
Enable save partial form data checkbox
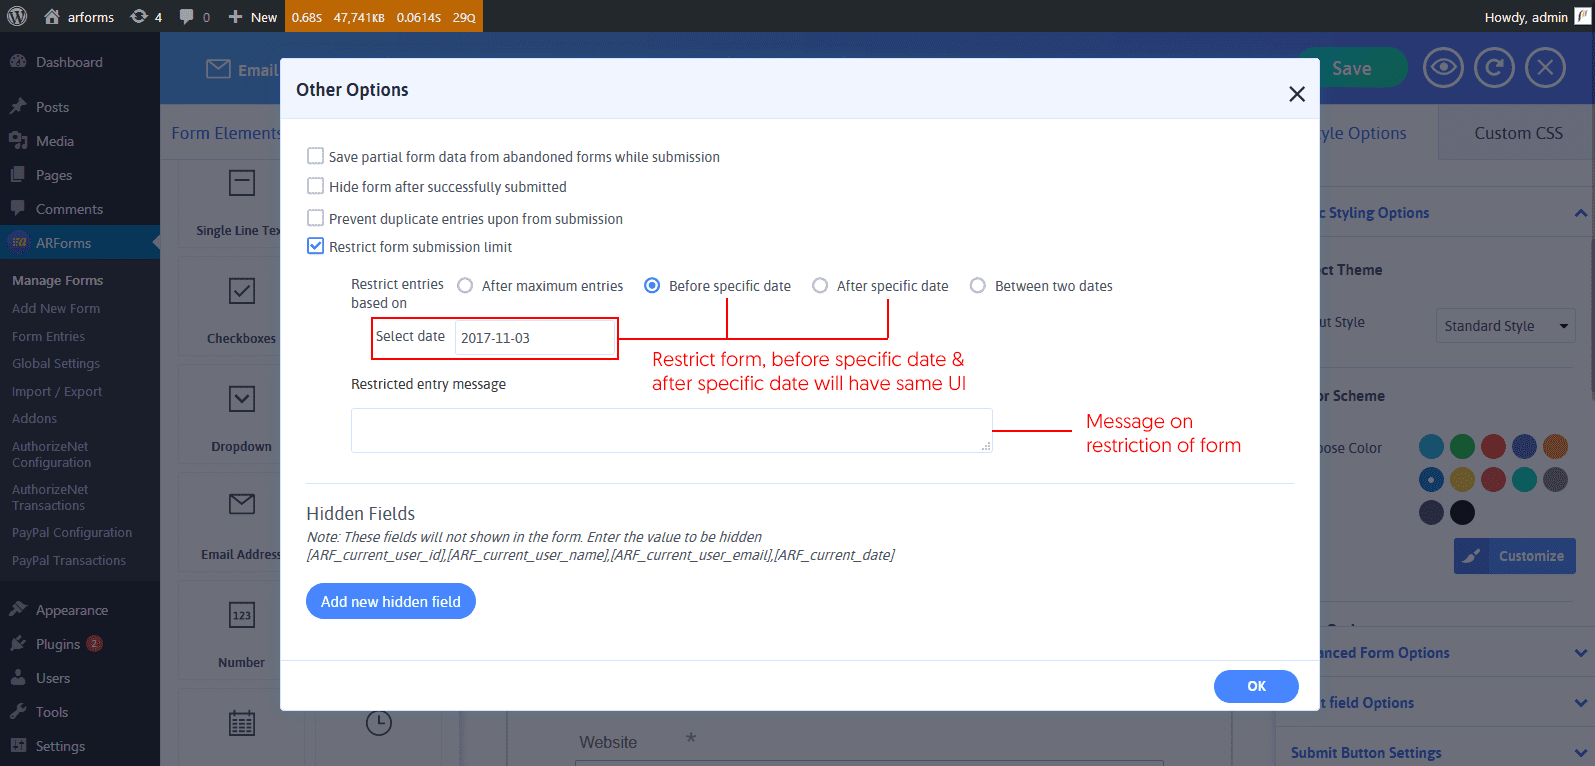point(315,156)
